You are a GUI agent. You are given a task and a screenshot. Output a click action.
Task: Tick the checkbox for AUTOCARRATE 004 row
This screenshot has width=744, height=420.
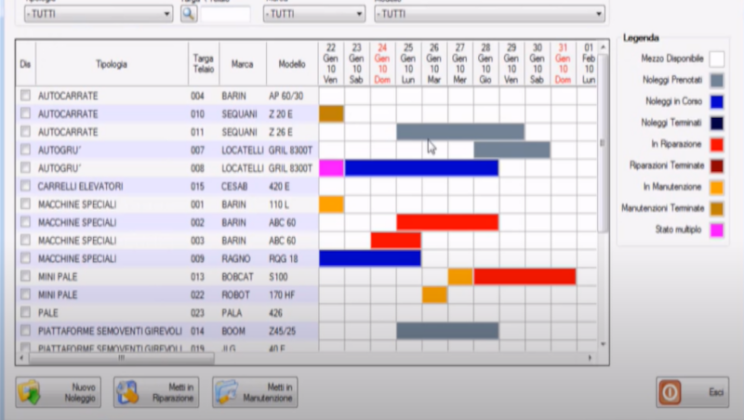pyautogui.click(x=26, y=96)
